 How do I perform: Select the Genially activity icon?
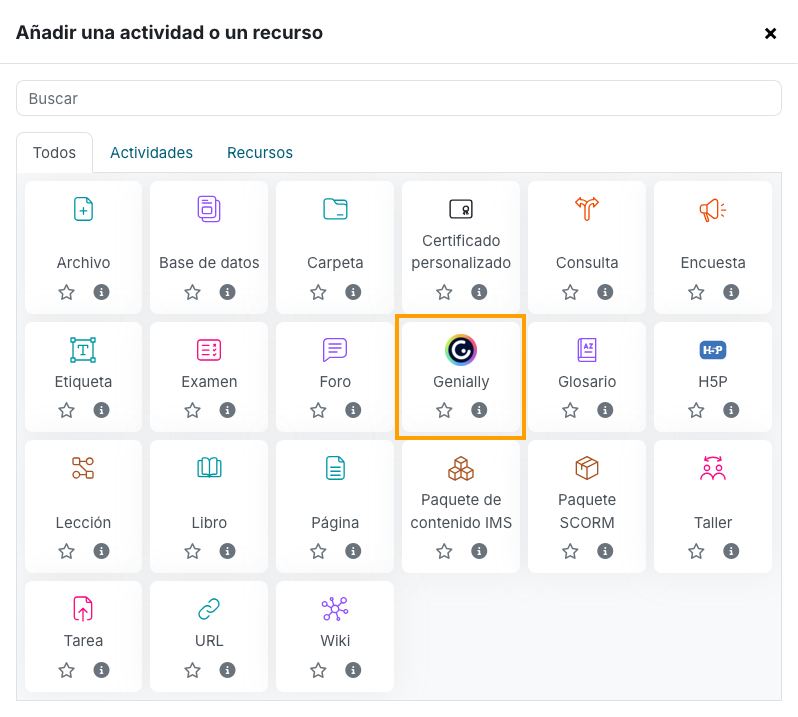(x=461, y=350)
